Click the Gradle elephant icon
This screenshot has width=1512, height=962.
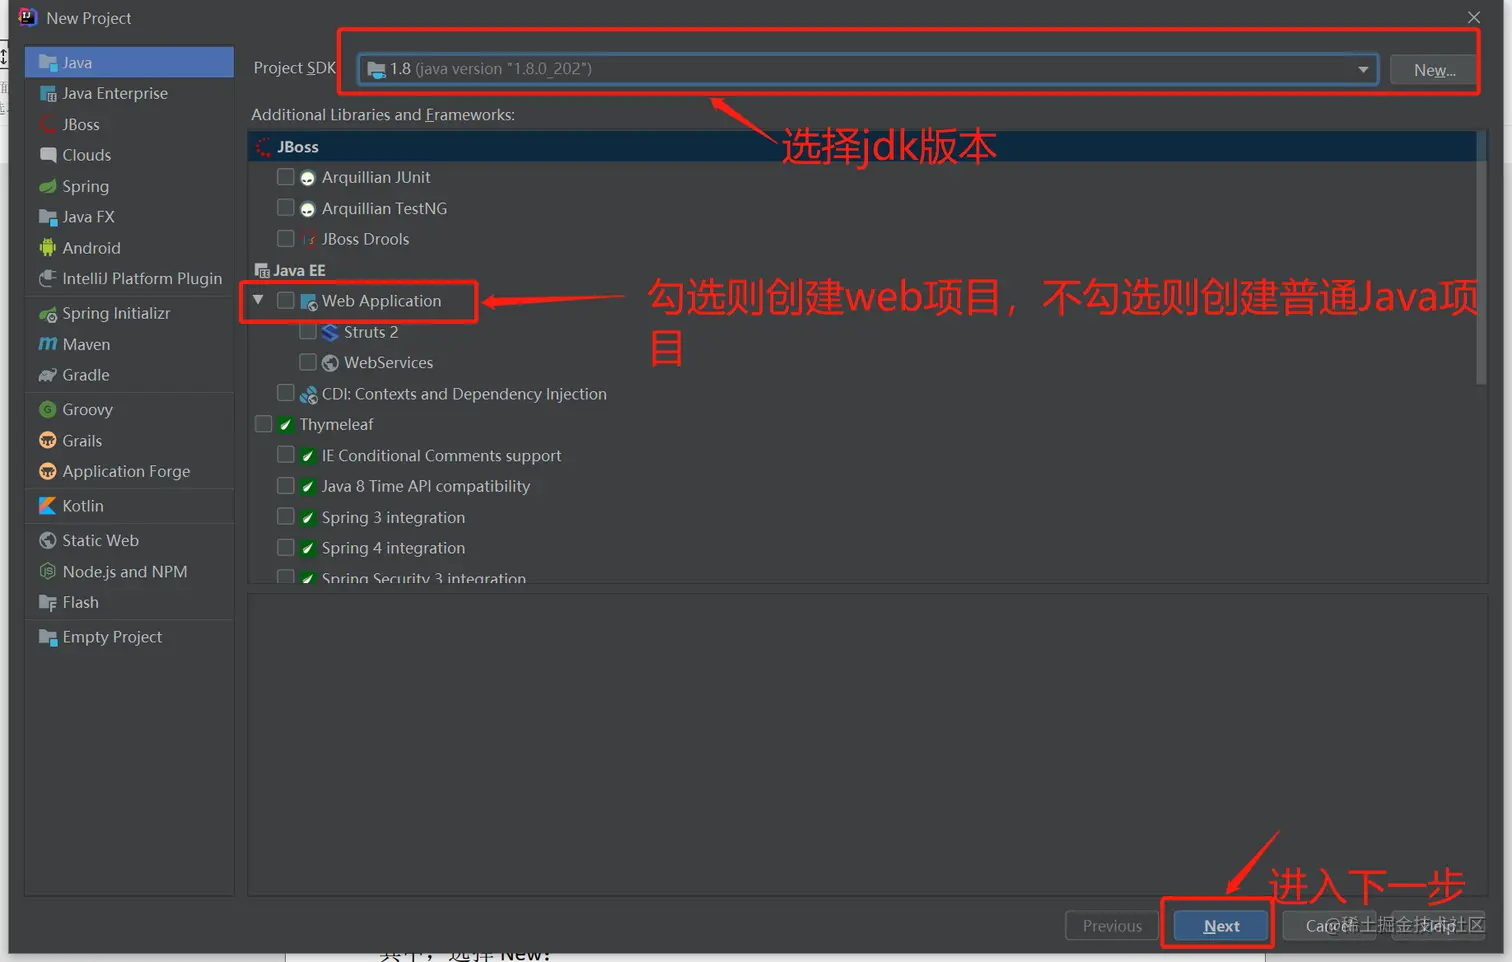click(47, 375)
